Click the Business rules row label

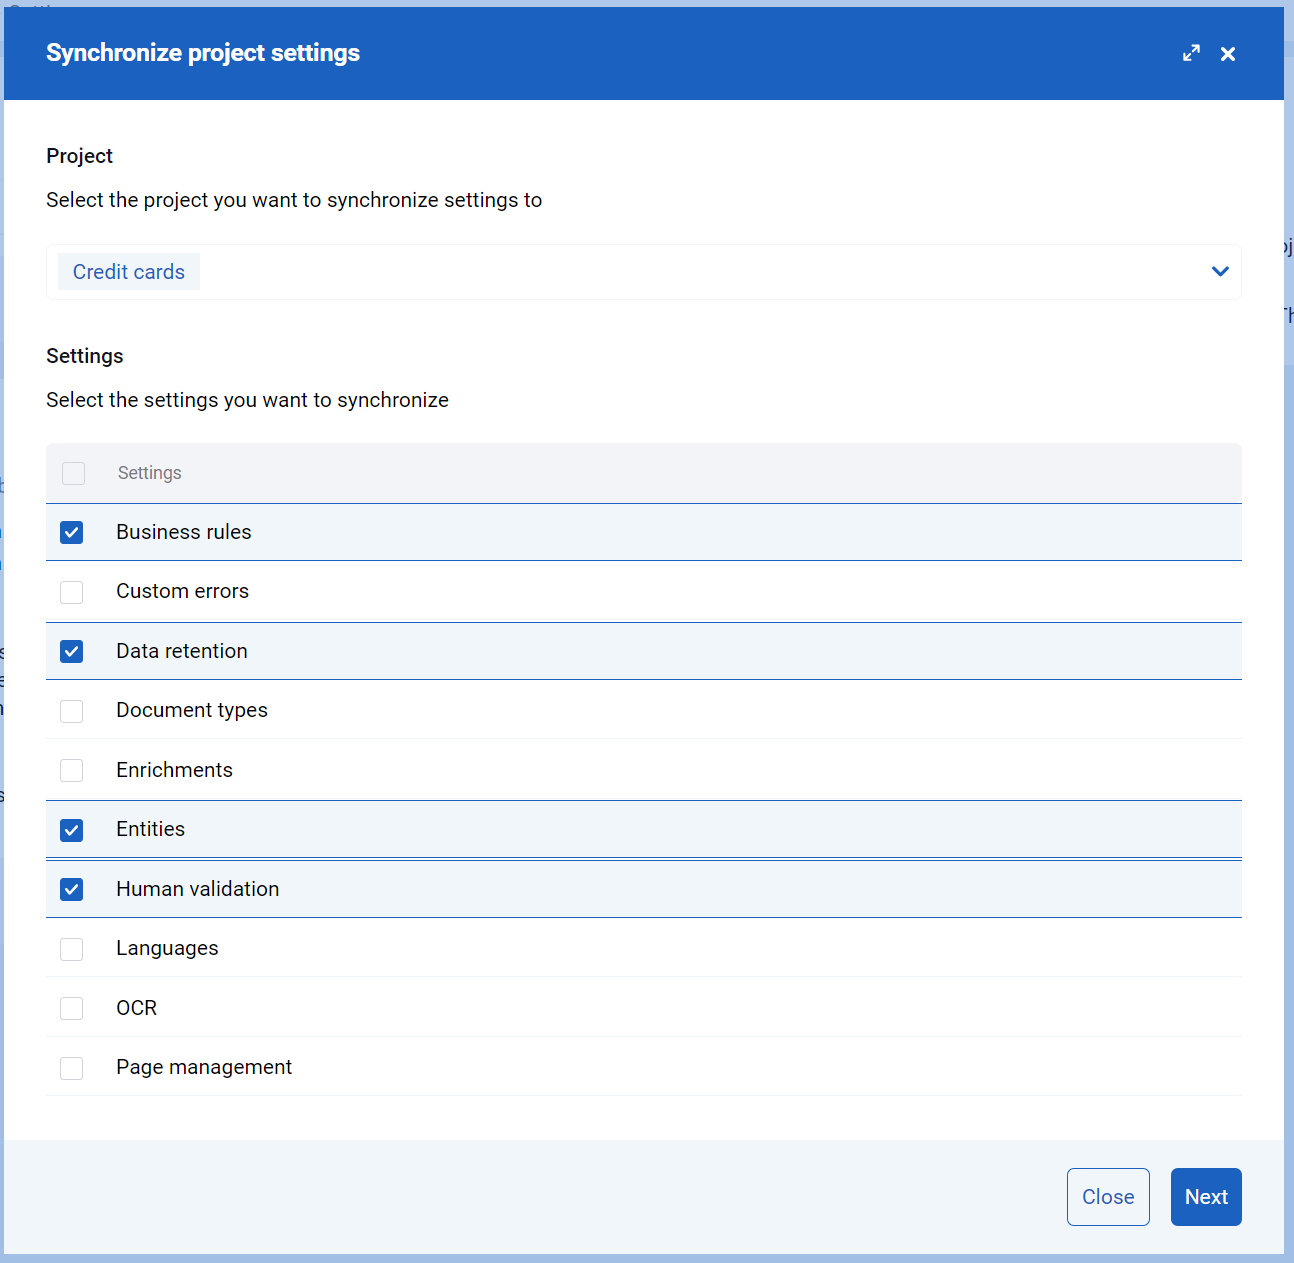[184, 532]
